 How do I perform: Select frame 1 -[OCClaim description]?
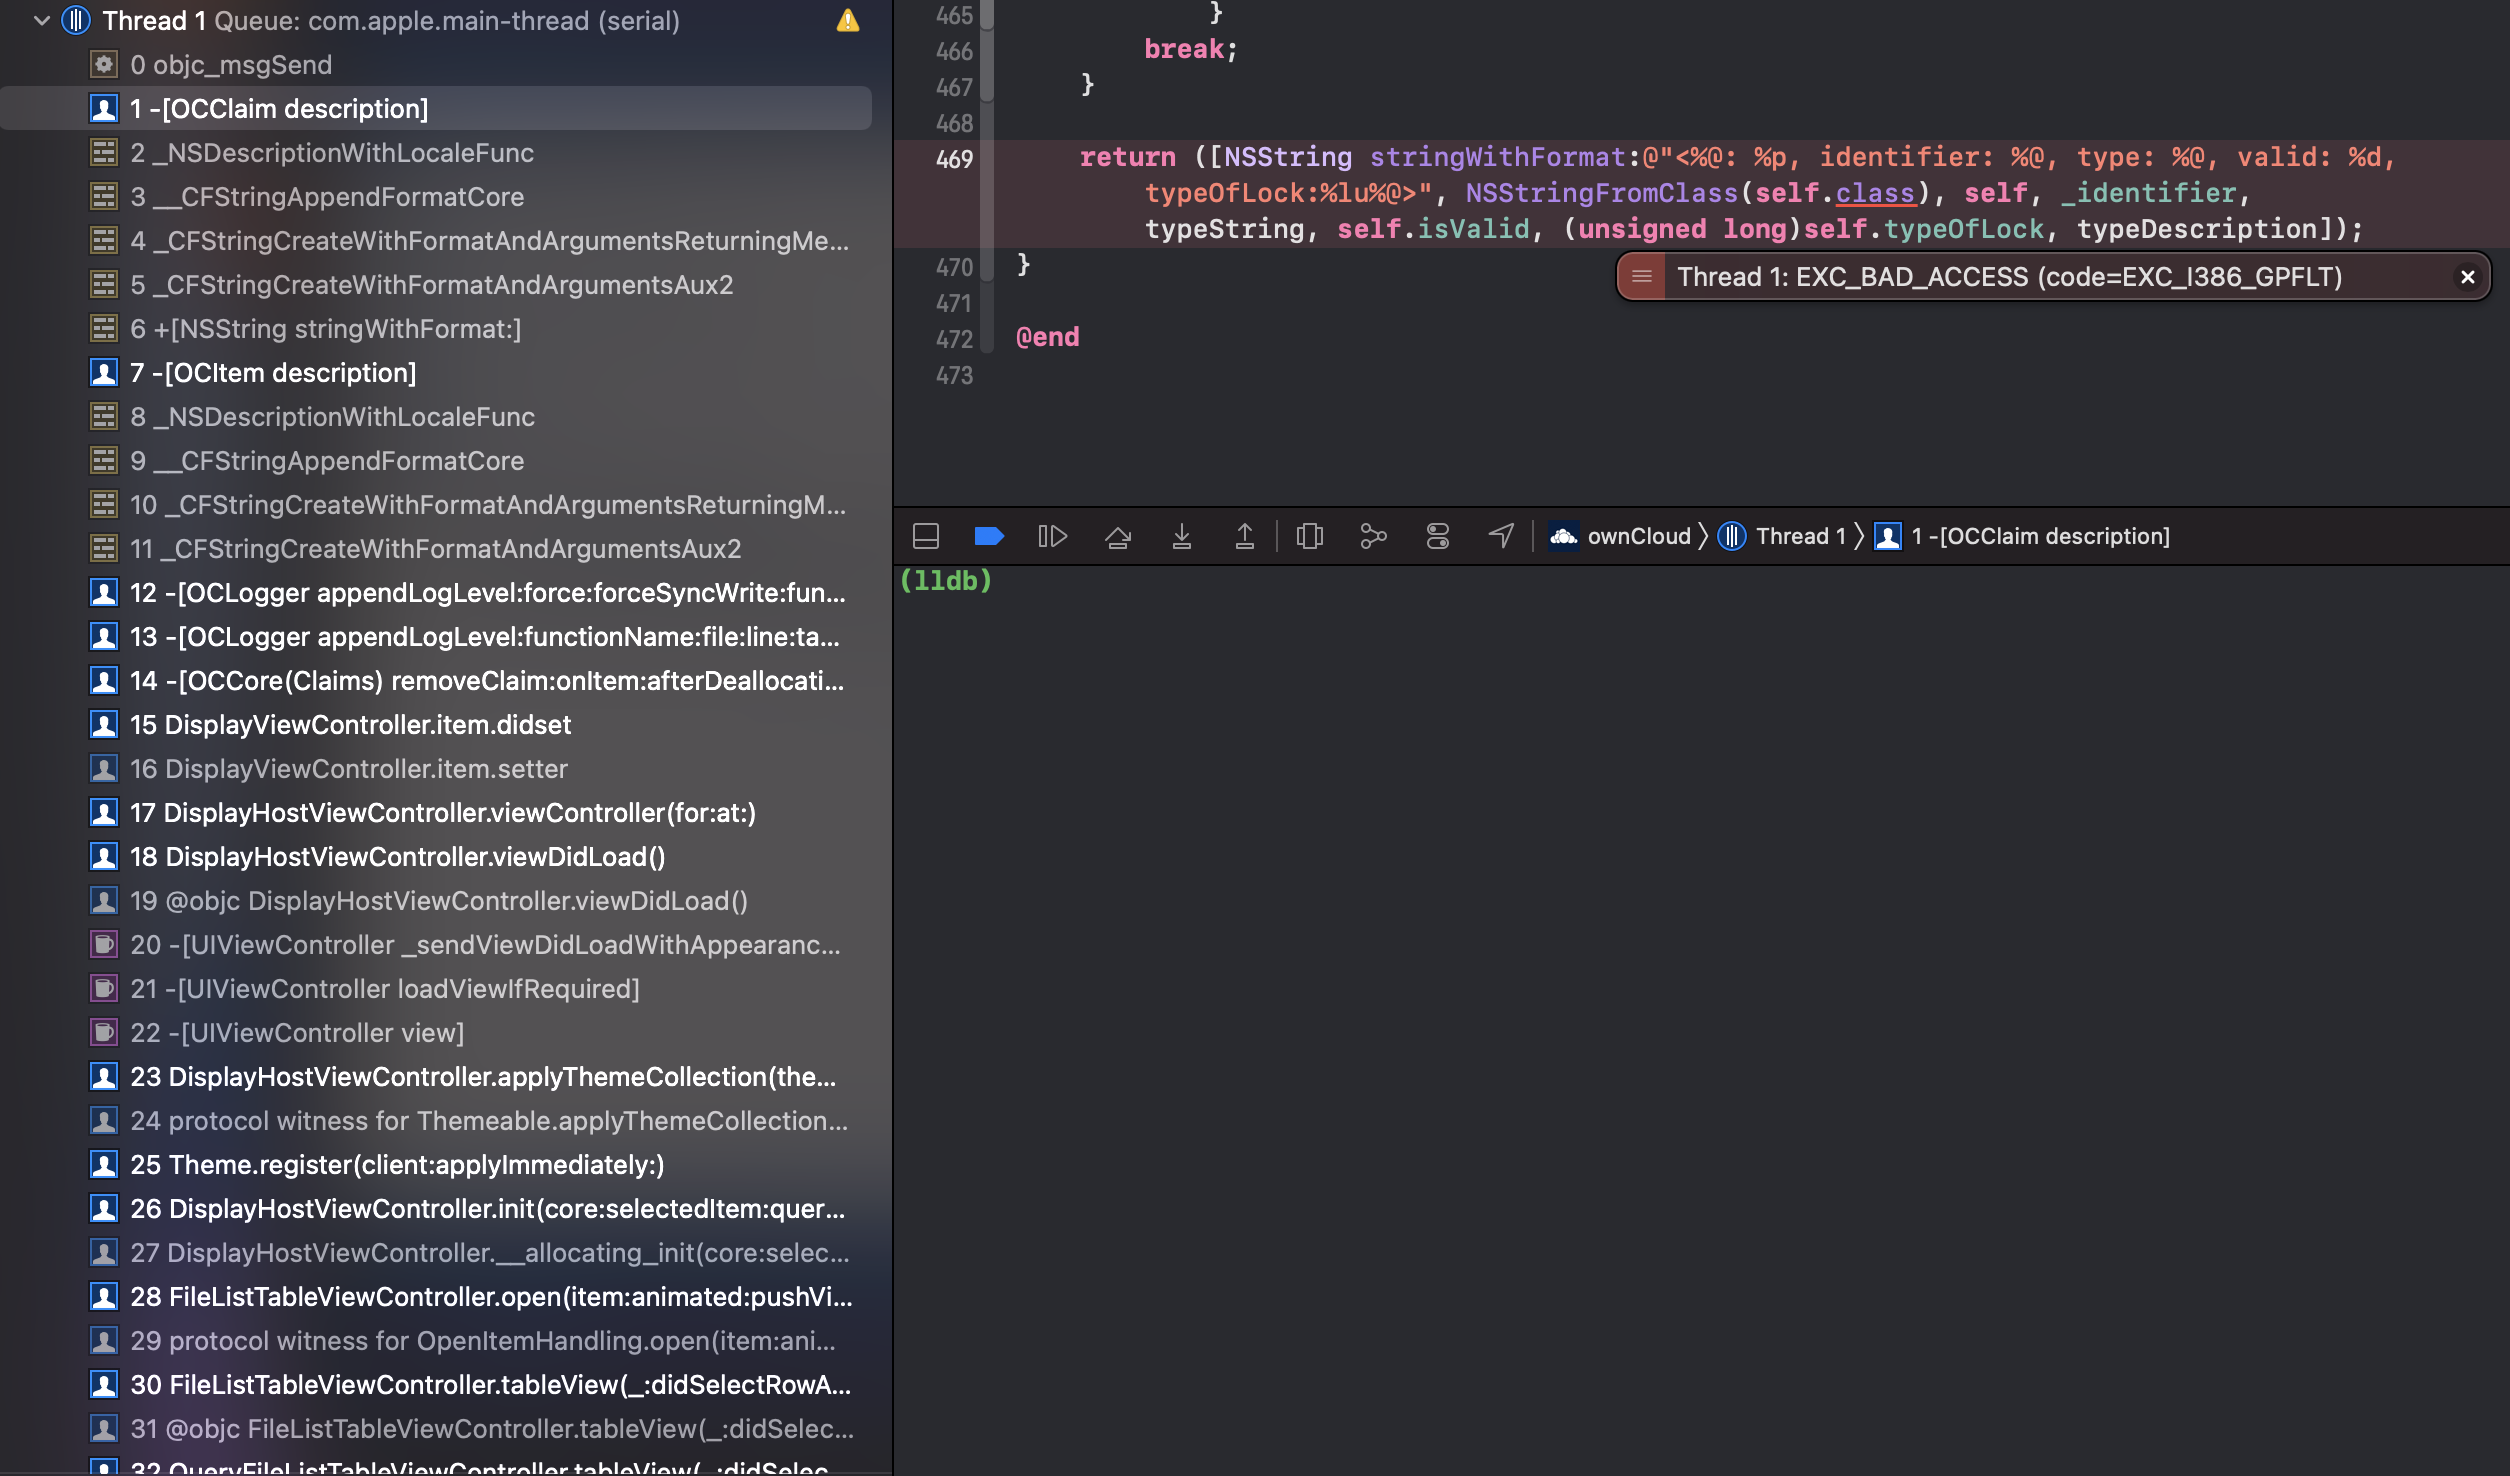pyautogui.click(x=436, y=109)
